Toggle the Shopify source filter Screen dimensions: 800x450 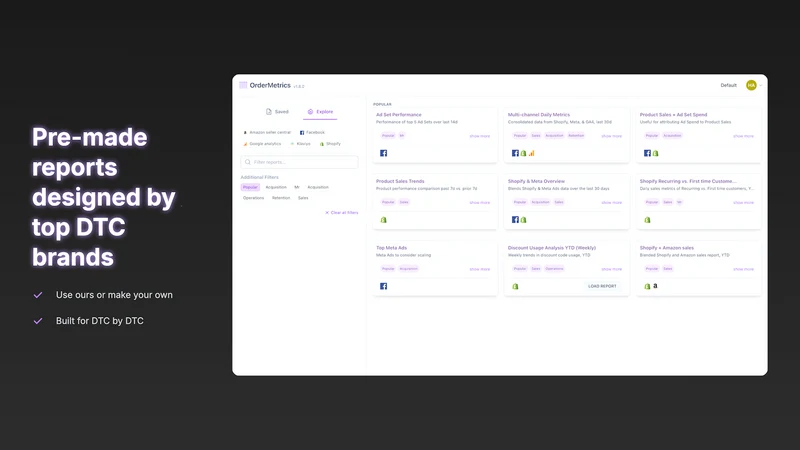330,144
